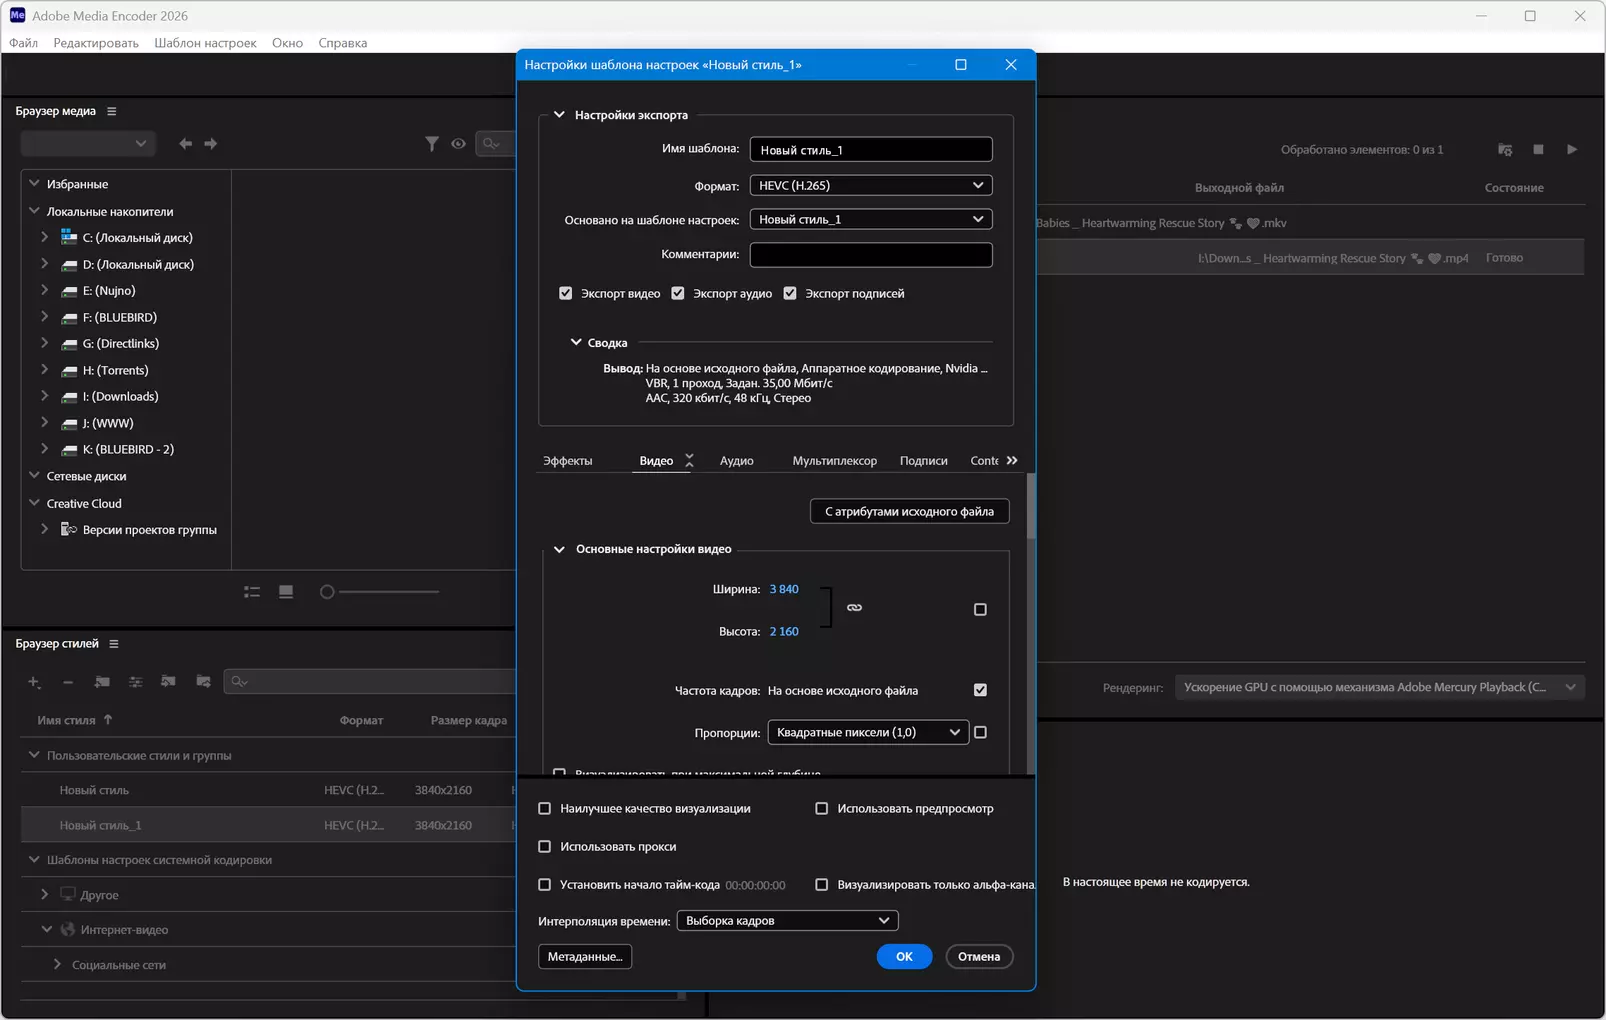Click the plus icon to create new preset

tap(34, 682)
